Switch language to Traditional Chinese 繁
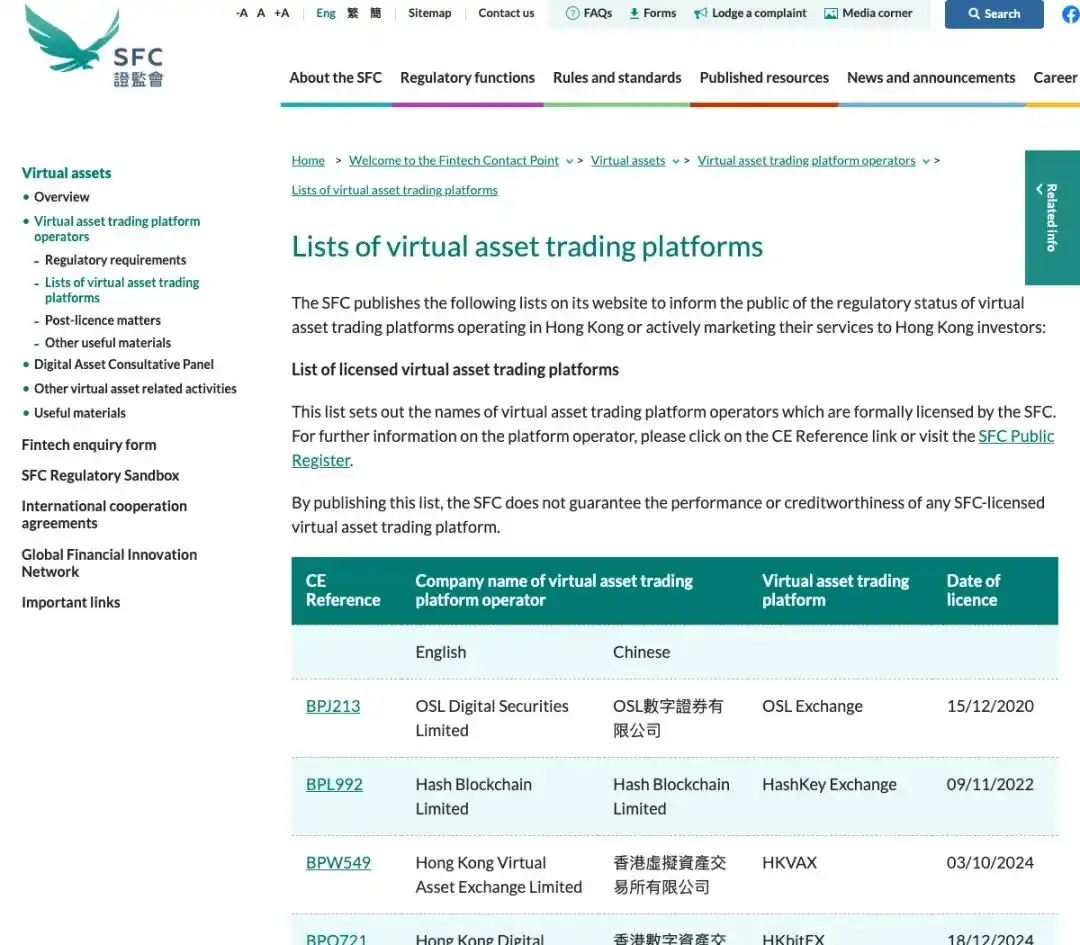Image resolution: width=1080 pixels, height=945 pixels. tap(353, 13)
